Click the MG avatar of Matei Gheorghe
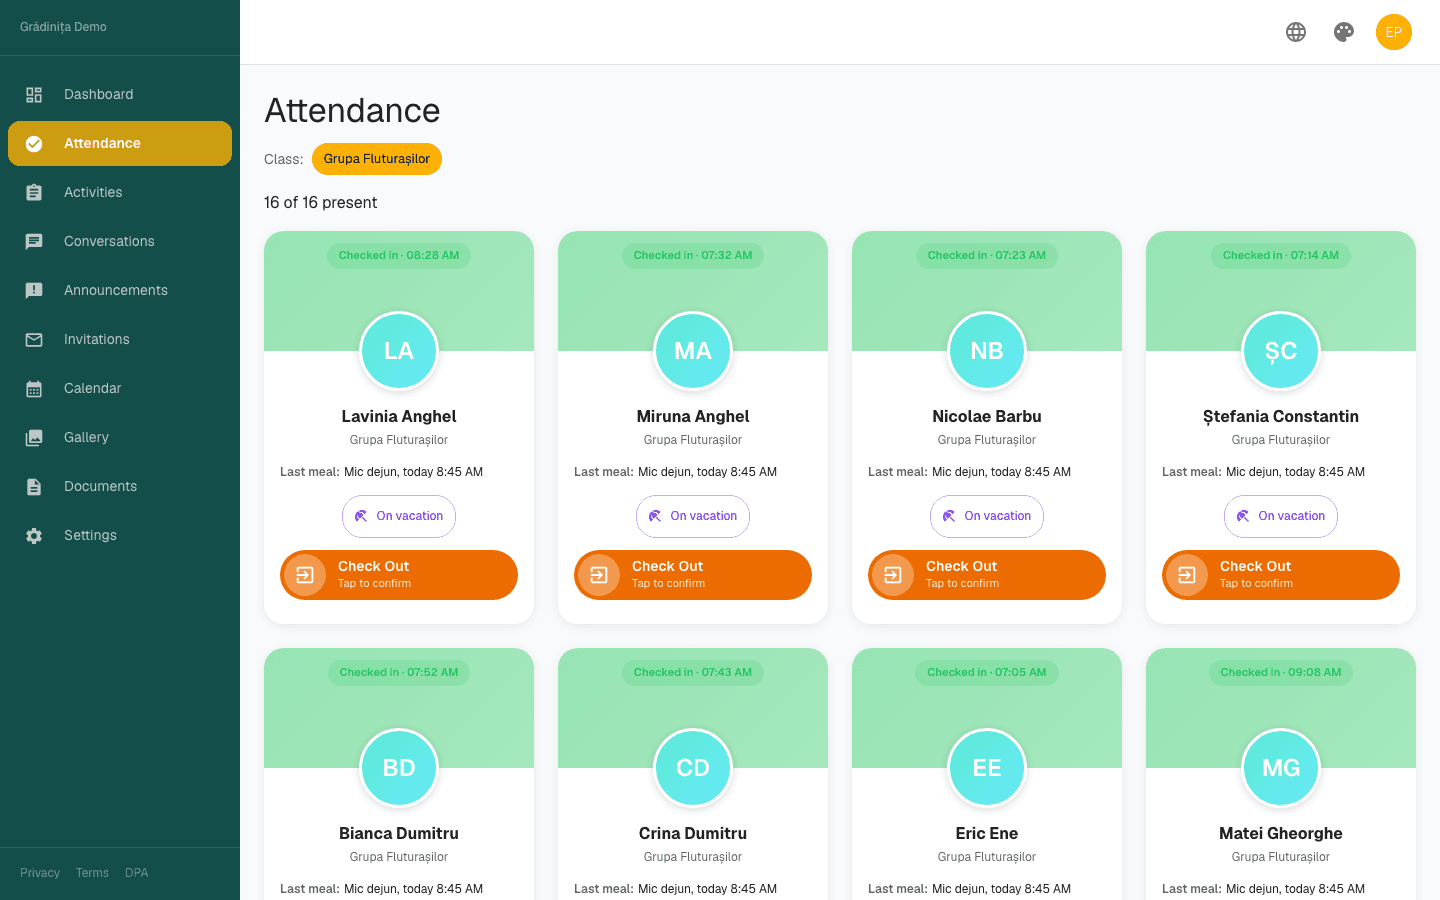Screen dimensions: 1440x900 tap(1281, 768)
